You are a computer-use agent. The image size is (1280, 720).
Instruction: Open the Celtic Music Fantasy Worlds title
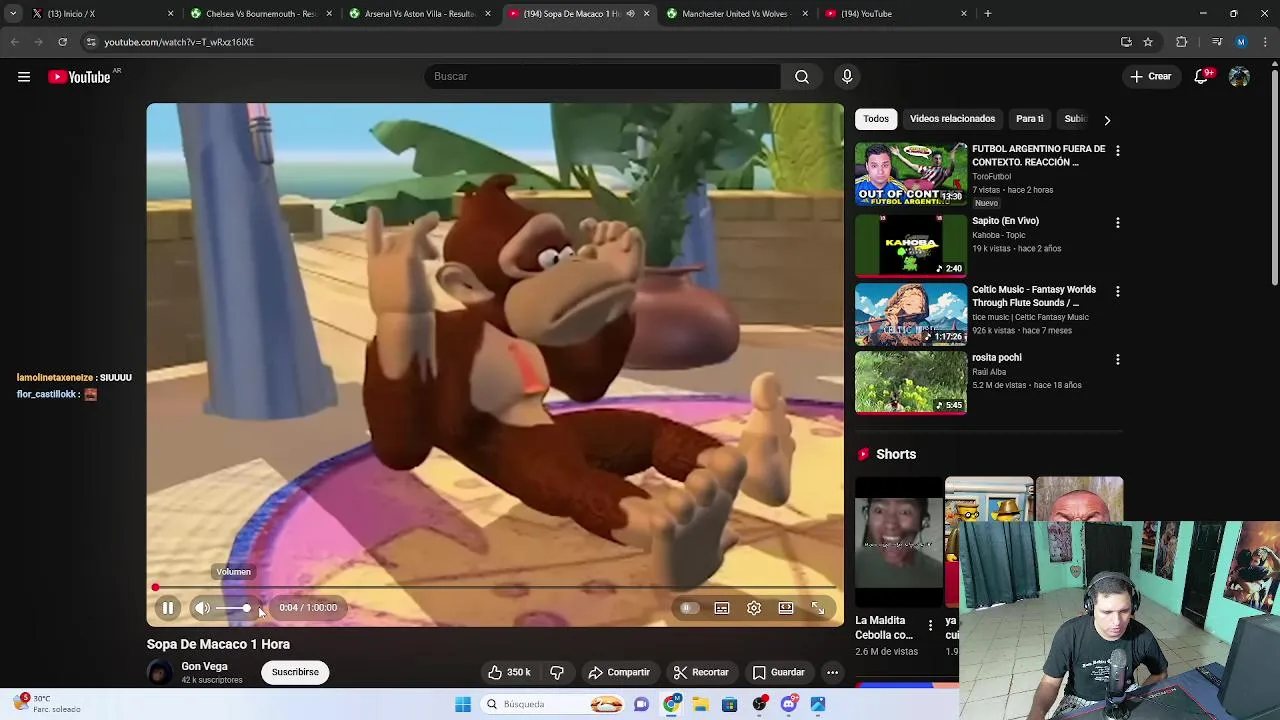point(1034,296)
